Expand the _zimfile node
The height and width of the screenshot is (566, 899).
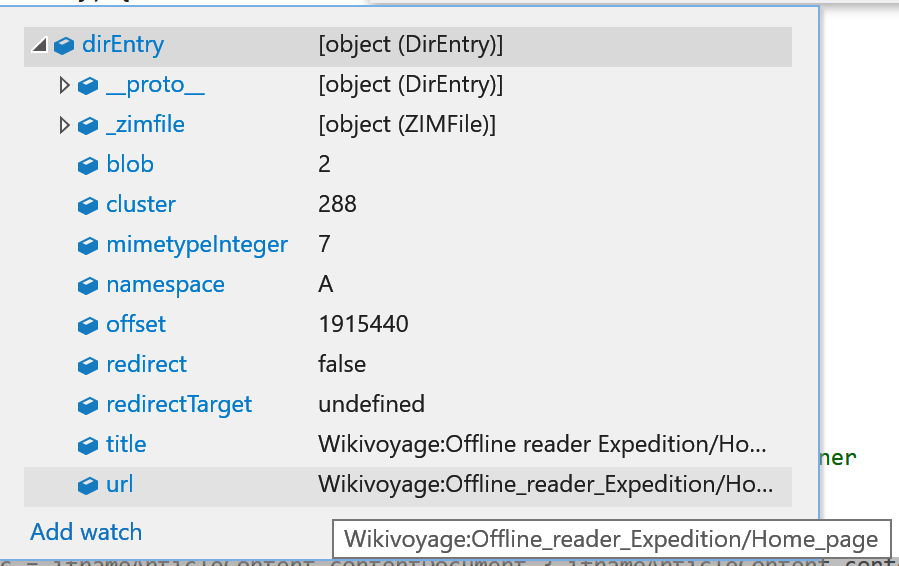click(64, 125)
